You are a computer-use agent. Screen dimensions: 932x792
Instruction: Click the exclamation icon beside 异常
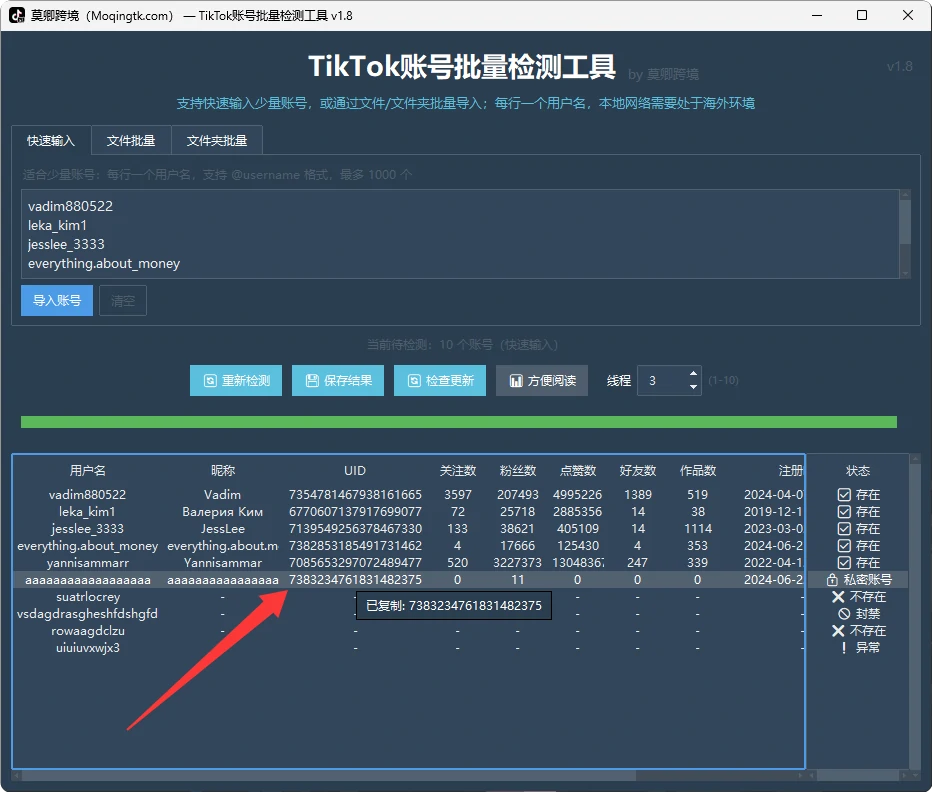[844, 648]
